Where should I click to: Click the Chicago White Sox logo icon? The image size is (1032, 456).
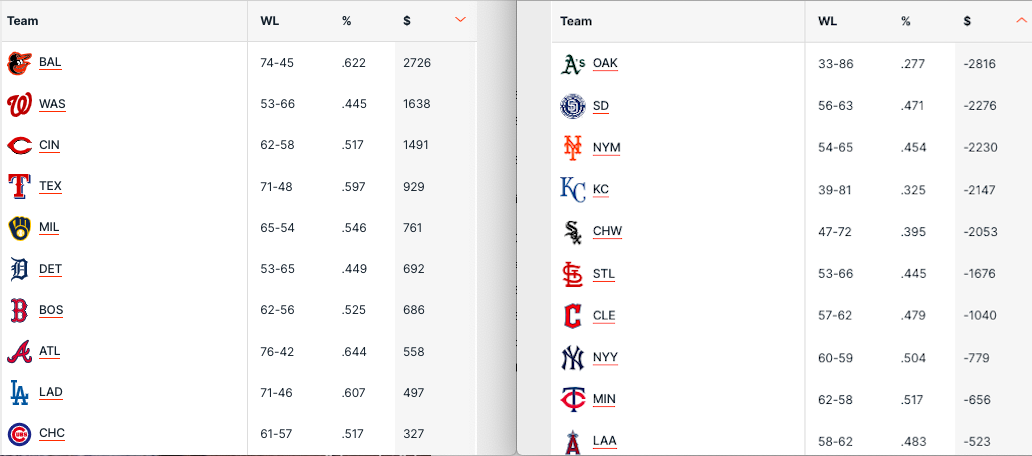[x=571, y=232]
